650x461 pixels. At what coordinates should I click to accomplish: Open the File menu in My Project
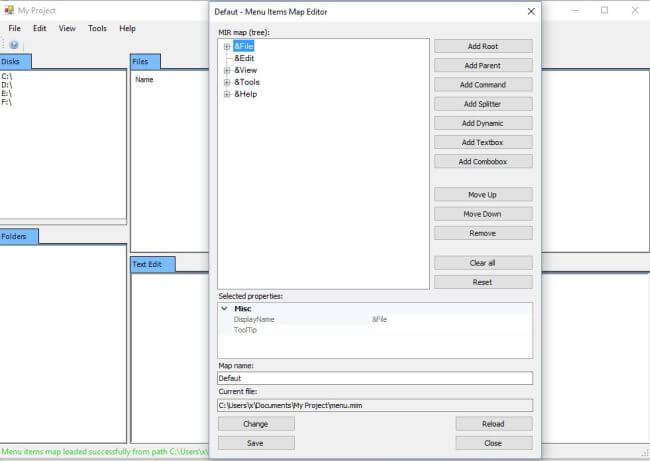15,28
